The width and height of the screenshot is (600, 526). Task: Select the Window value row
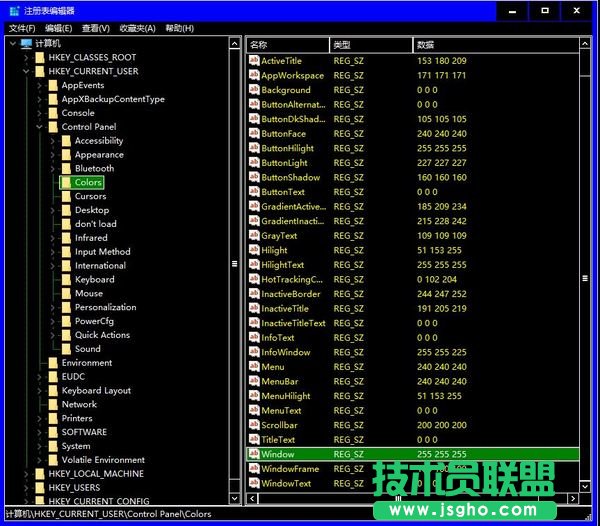point(412,454)
